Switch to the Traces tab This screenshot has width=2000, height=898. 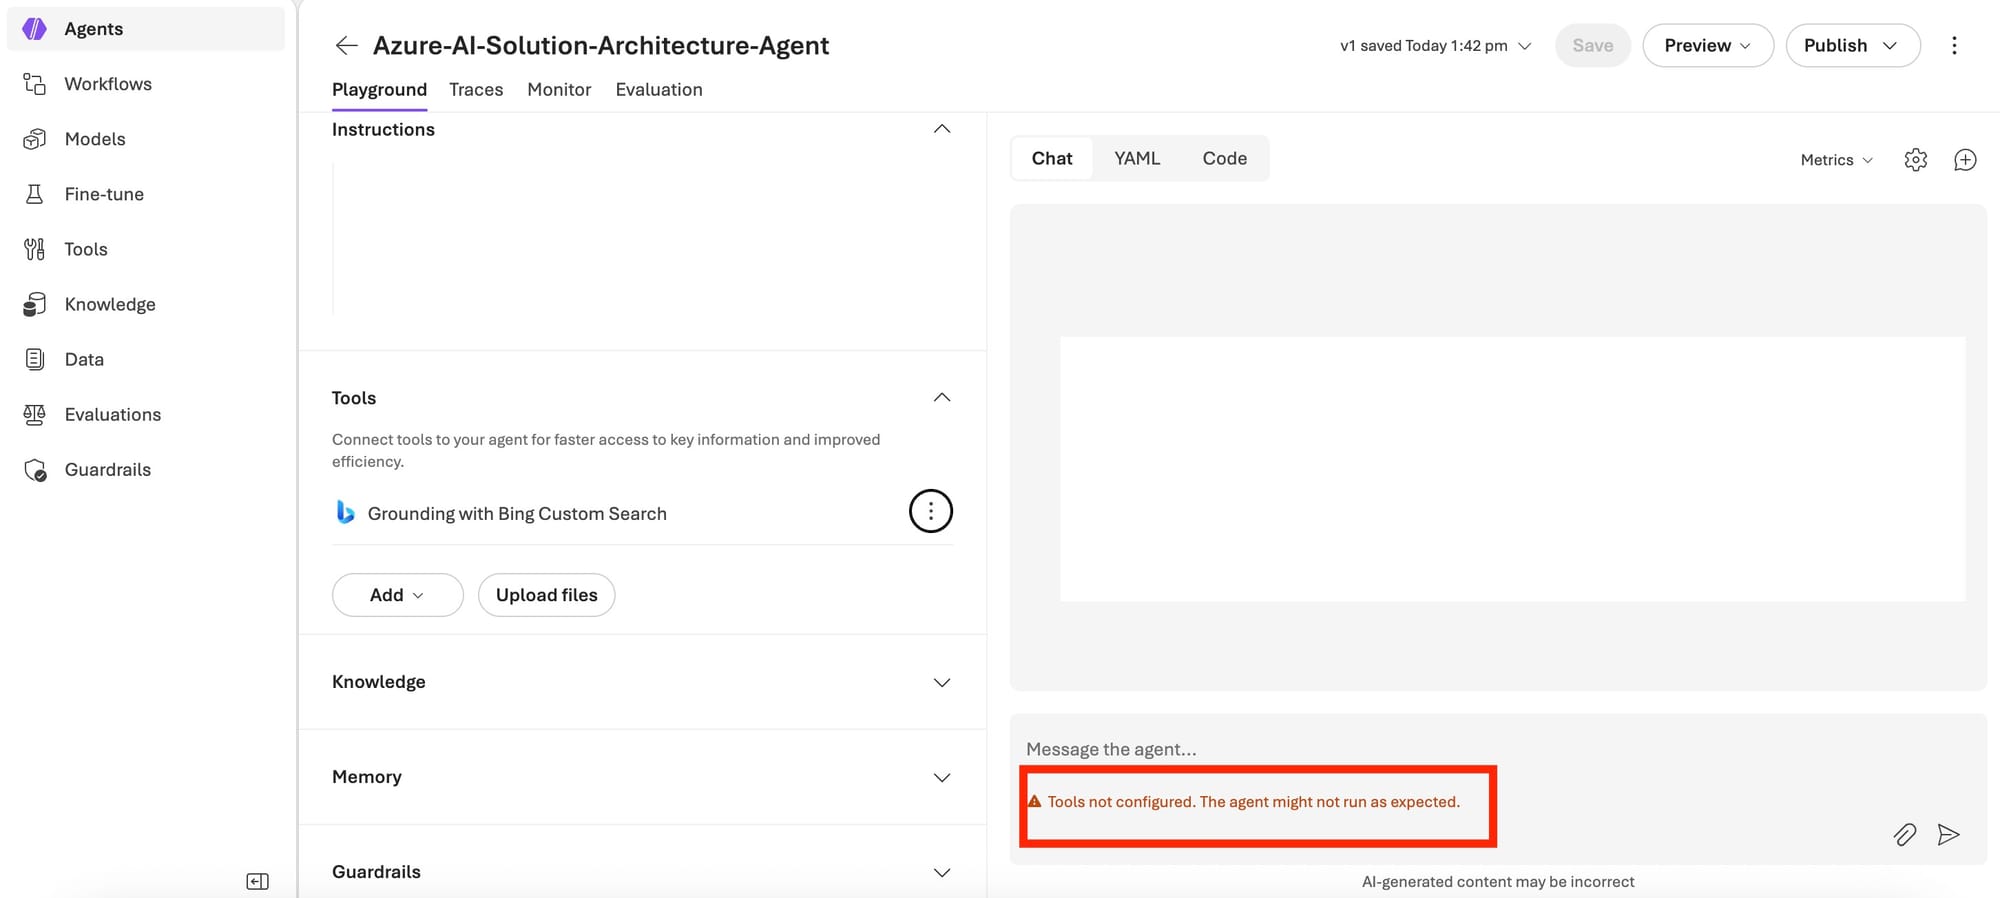476,90
